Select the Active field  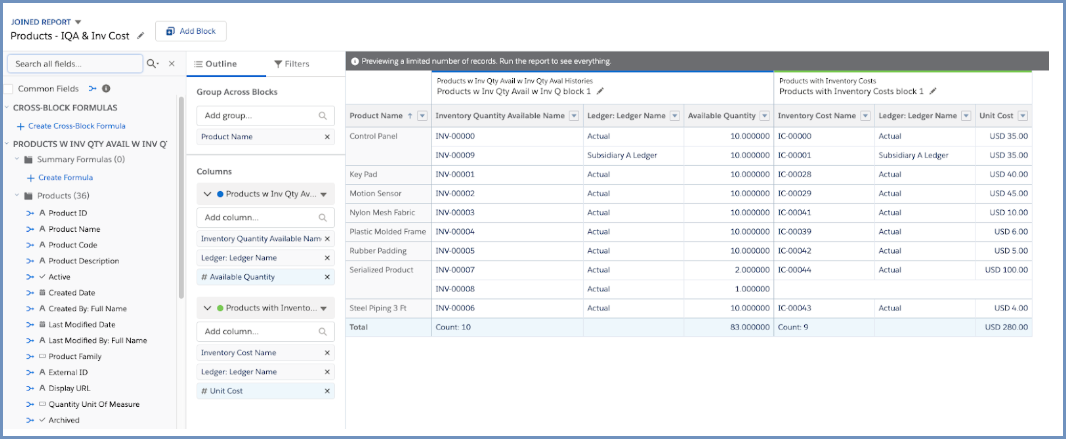59,277
